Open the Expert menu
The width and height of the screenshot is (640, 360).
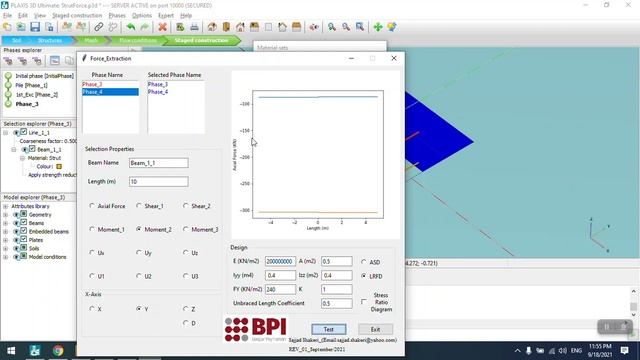tap(166, 16)
